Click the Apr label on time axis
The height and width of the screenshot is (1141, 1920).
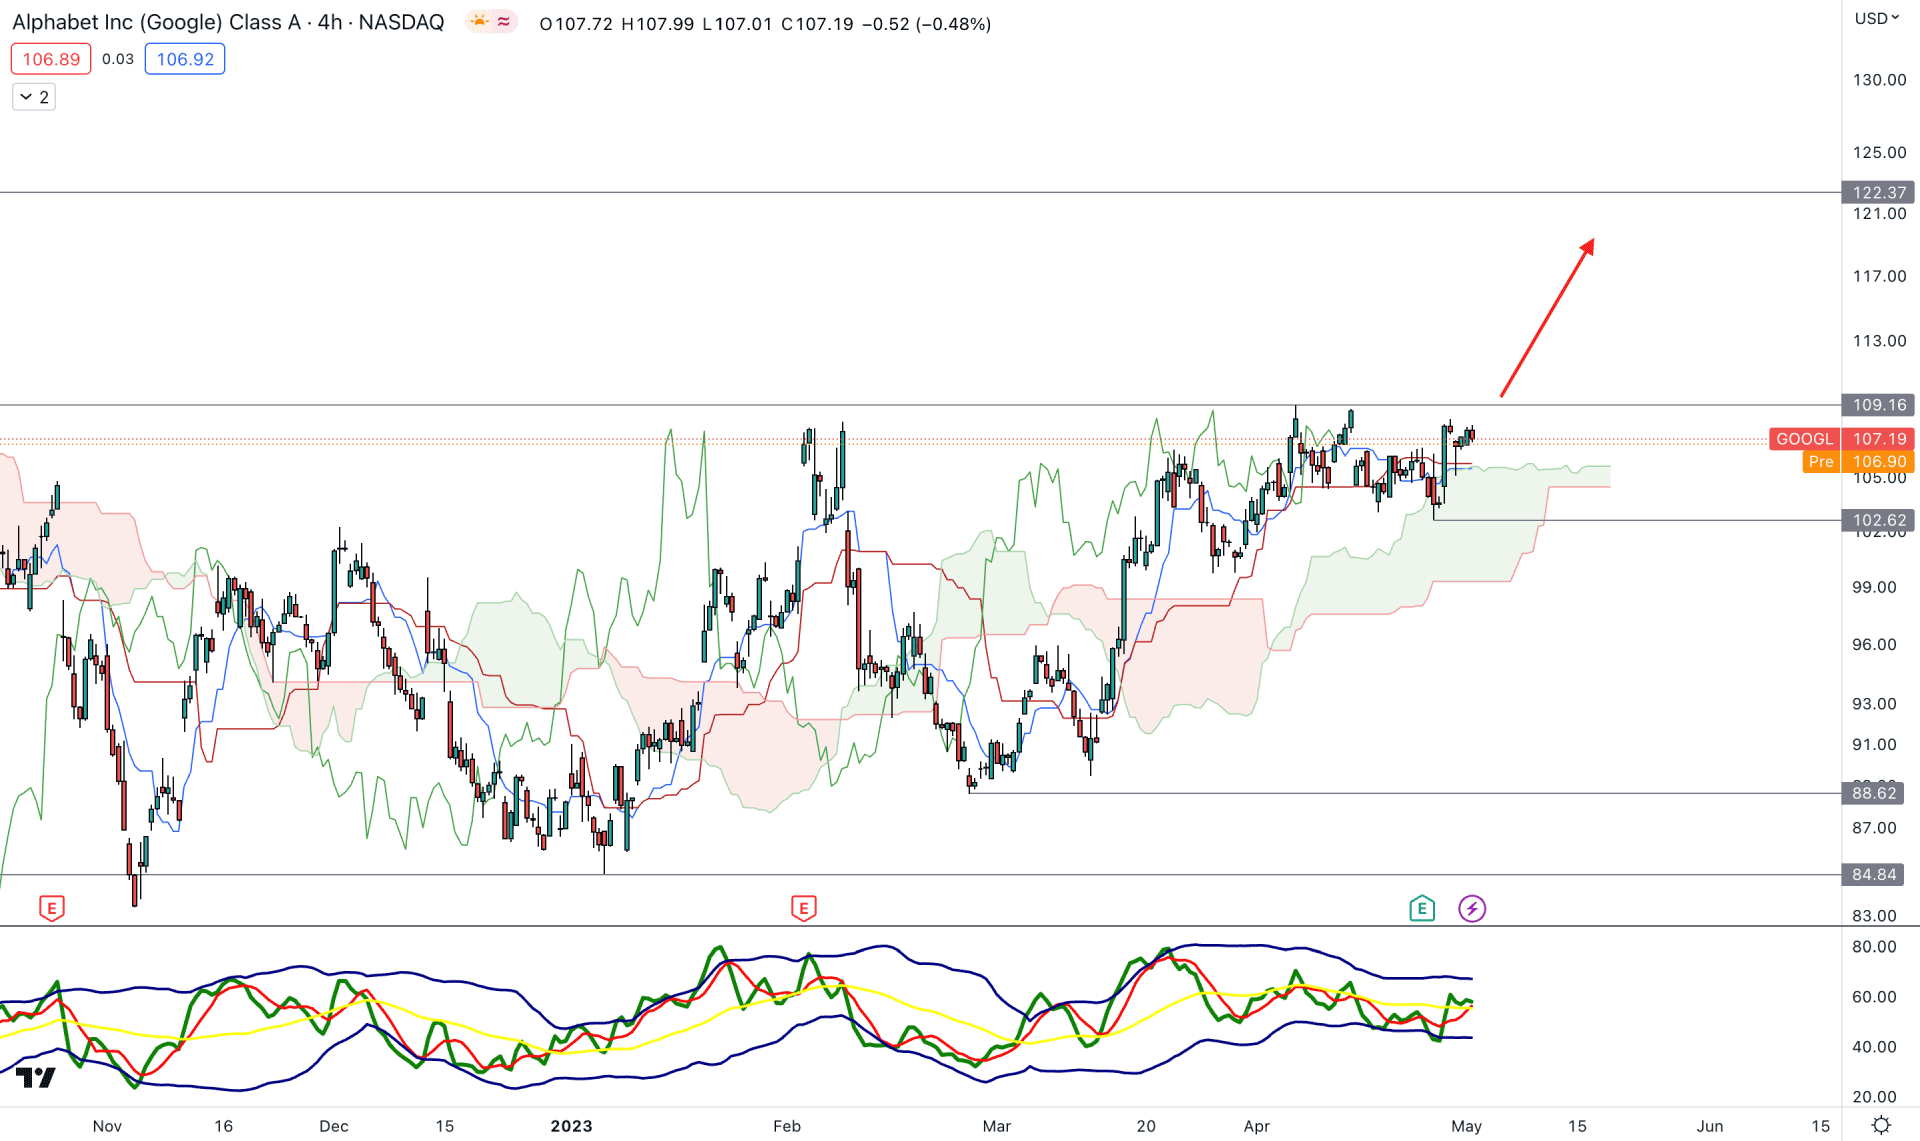pos(1256,1126)
